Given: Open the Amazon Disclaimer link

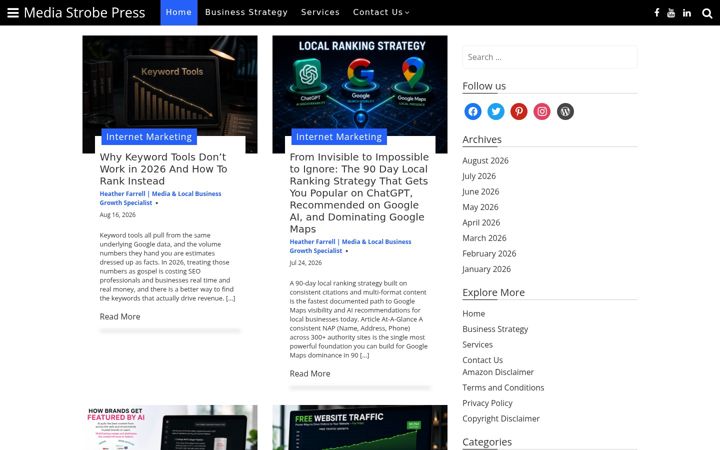Looking at the screenshot, I should pyautogui.click(x=498, y=372).
